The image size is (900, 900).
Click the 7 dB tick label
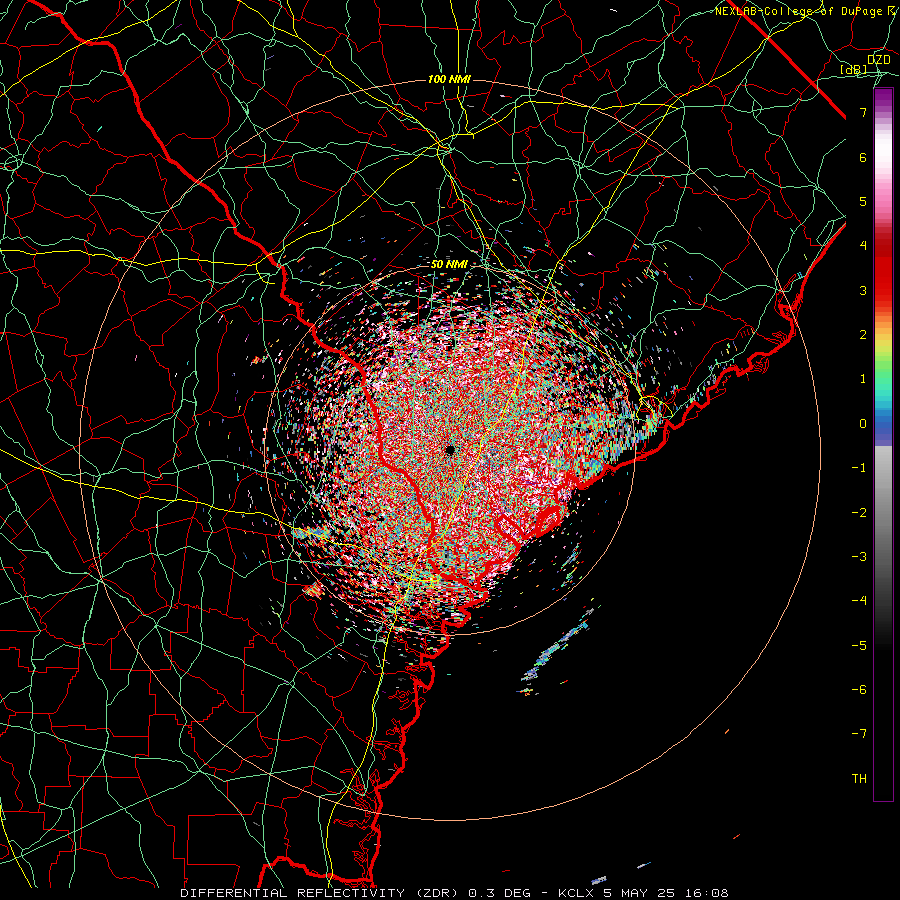point(863,112)
